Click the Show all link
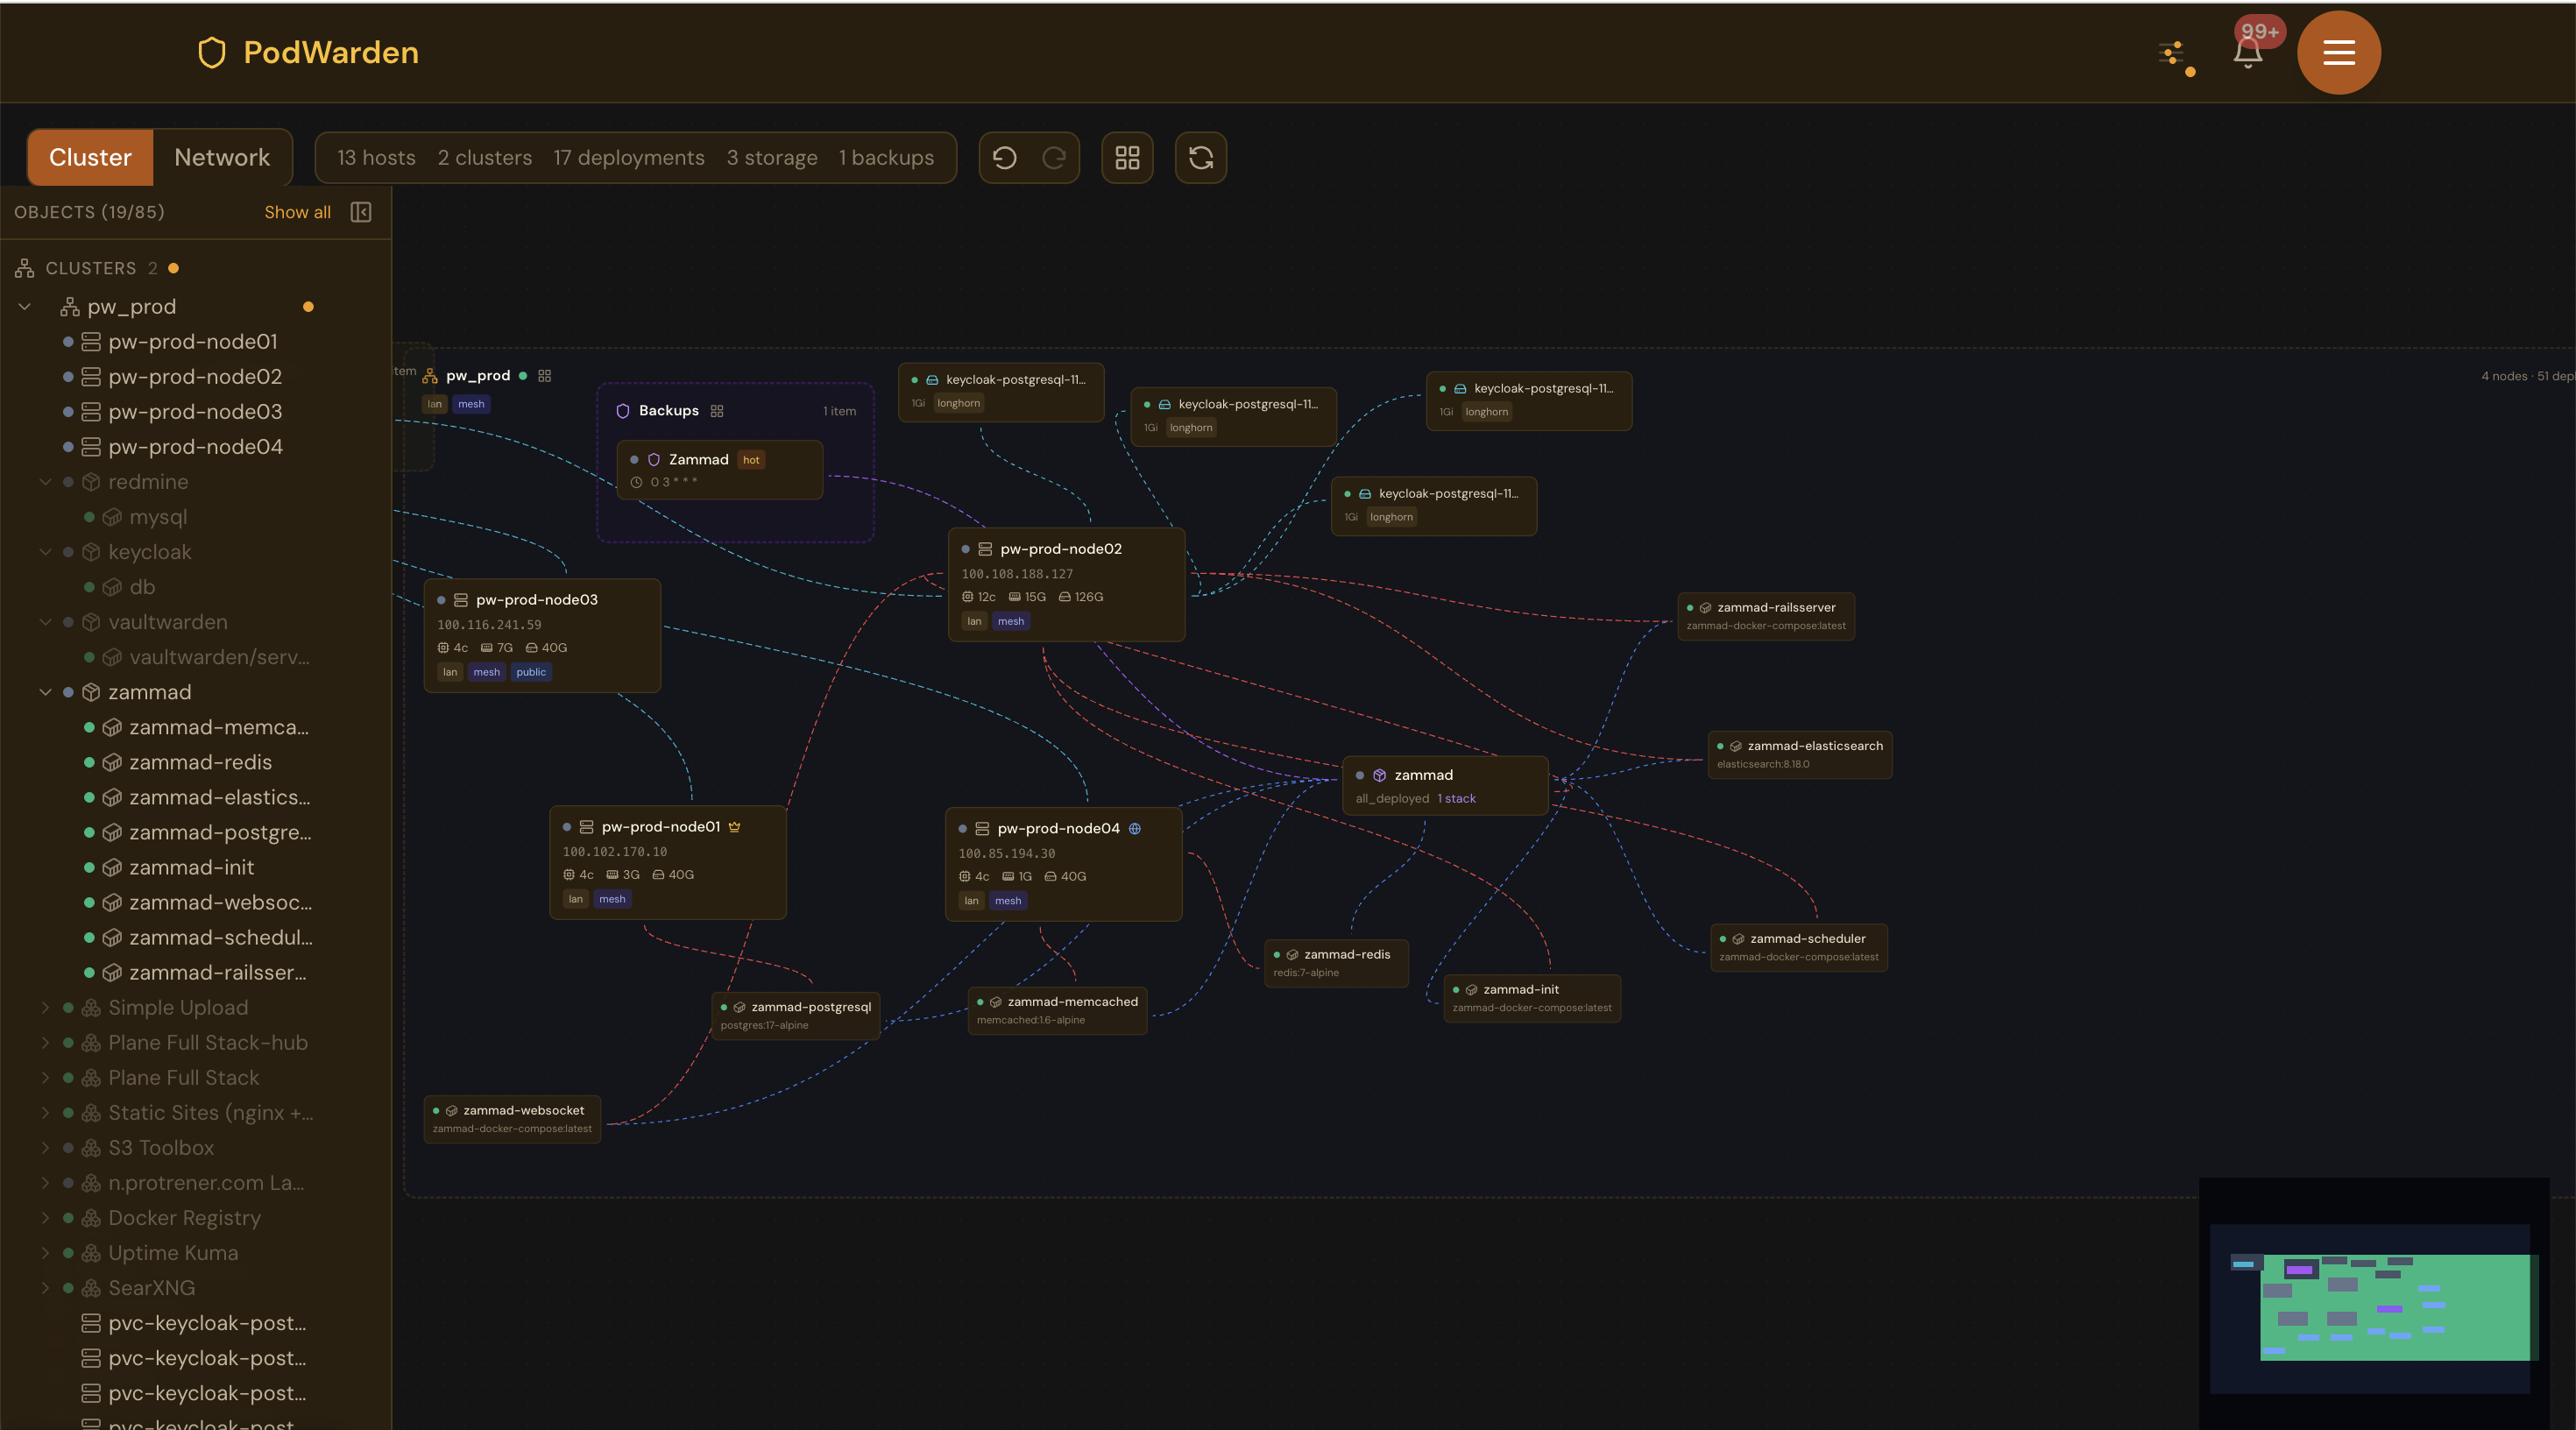The height and width of the screenshot is (1430, 2576). [297, 212]
